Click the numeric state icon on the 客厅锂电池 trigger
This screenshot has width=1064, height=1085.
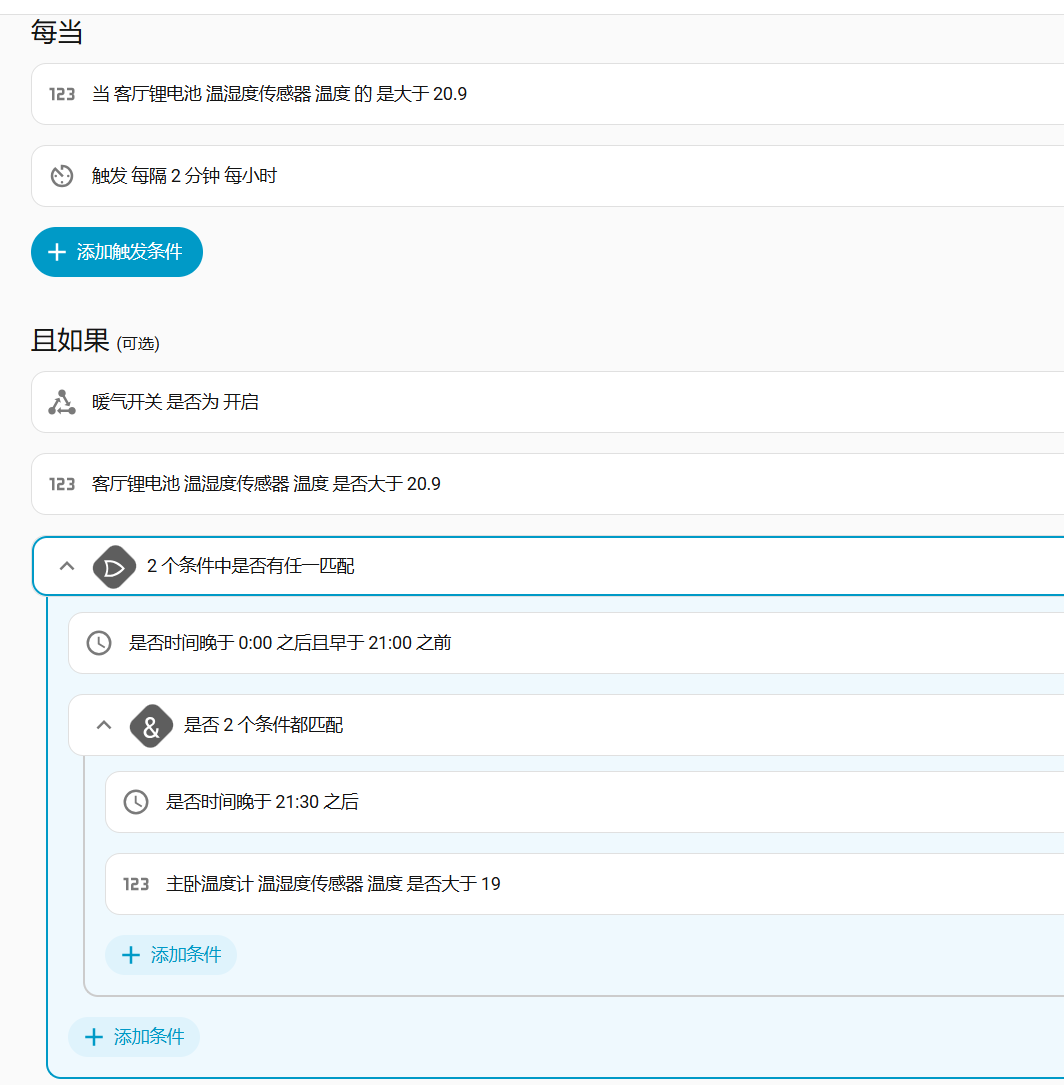(62, 94)
